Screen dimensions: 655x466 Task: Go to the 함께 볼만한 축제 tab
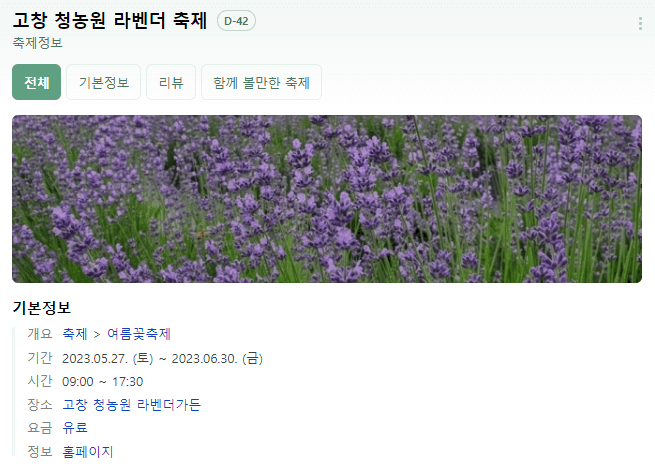pyautogui.click(x=261, y=82)
